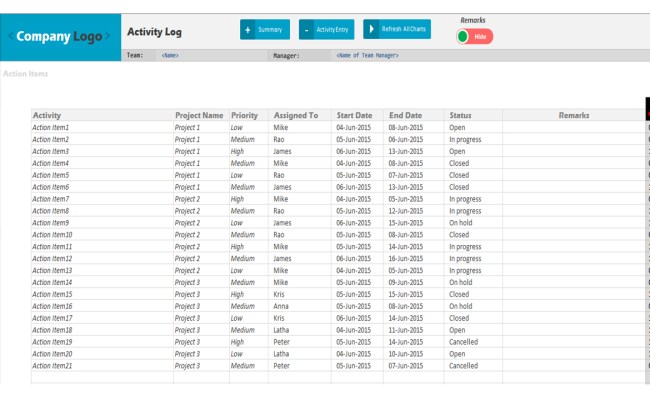The width and height of the screenshot is (650, 400).
Task: Open the Summary sheet button
Action: click(x=265, y=30)
